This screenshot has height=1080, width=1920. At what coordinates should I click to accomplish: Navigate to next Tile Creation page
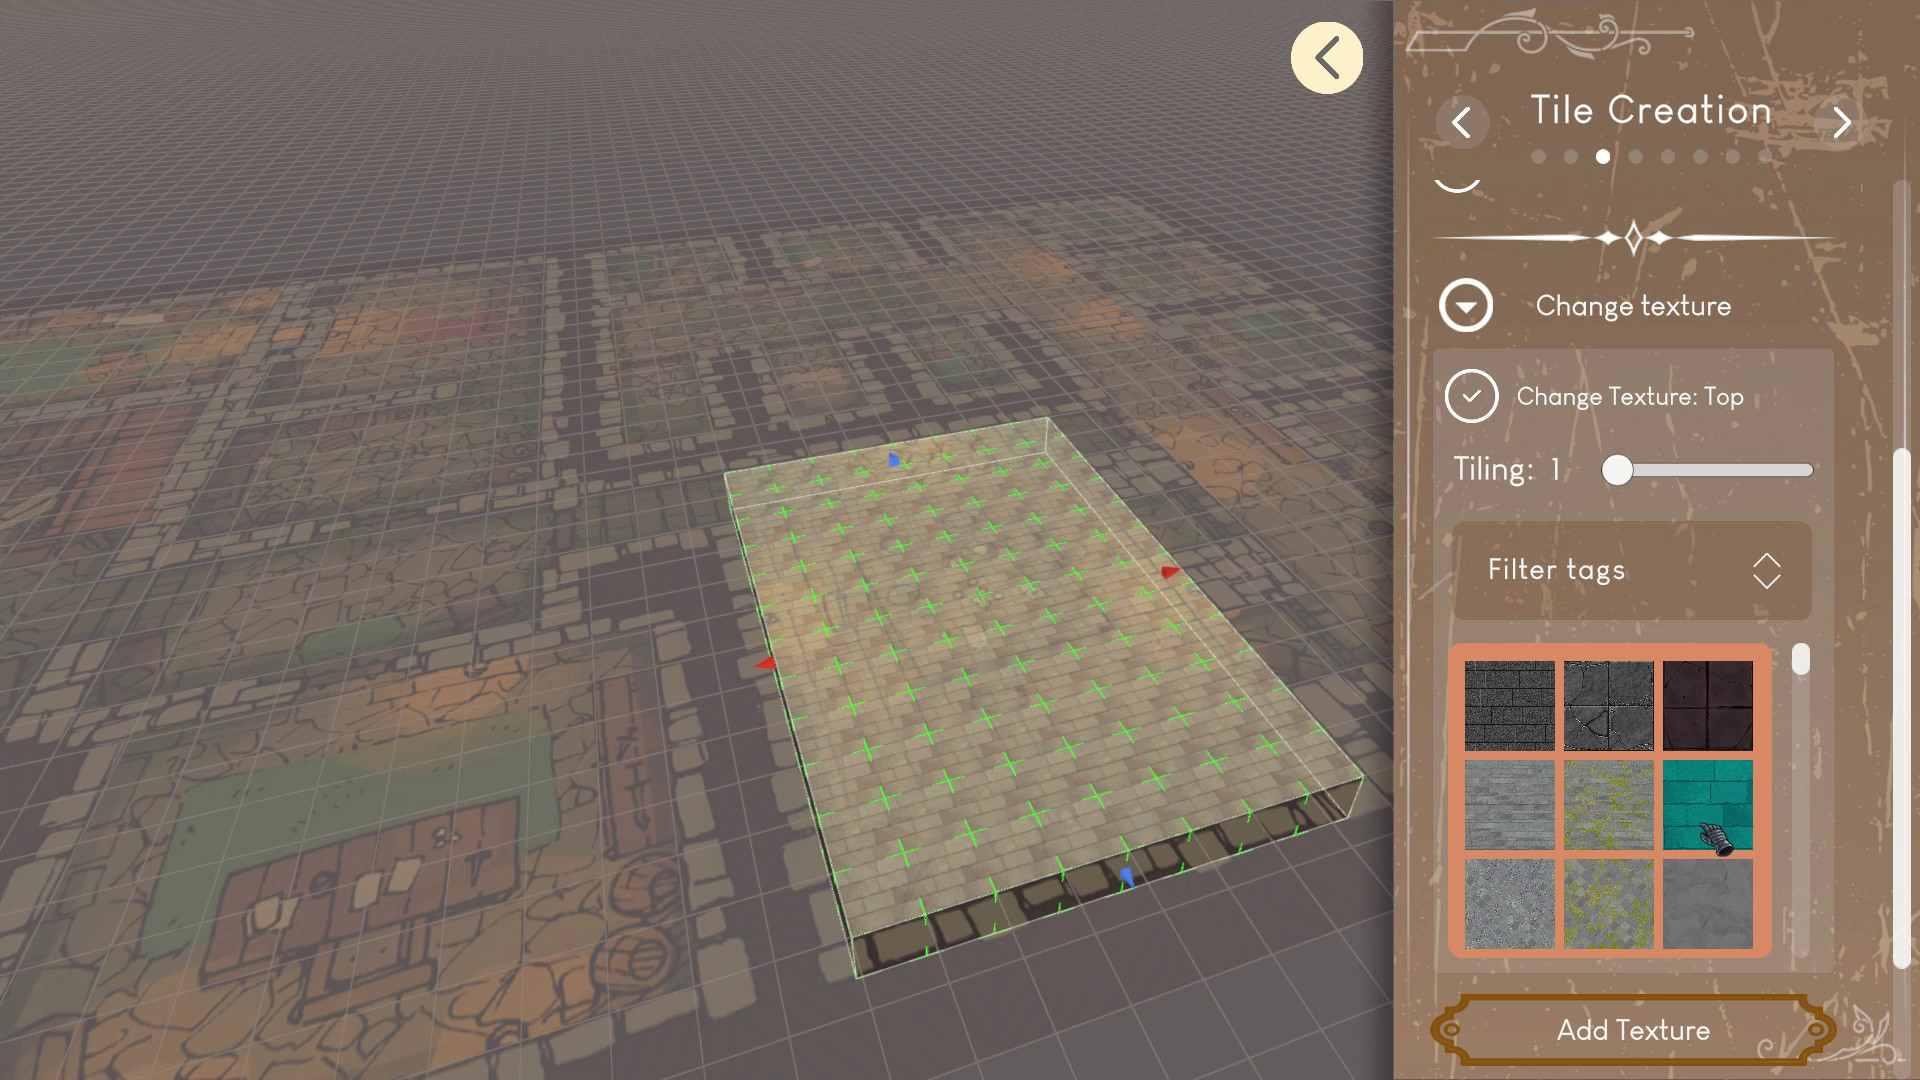[x=1843, y=122]
